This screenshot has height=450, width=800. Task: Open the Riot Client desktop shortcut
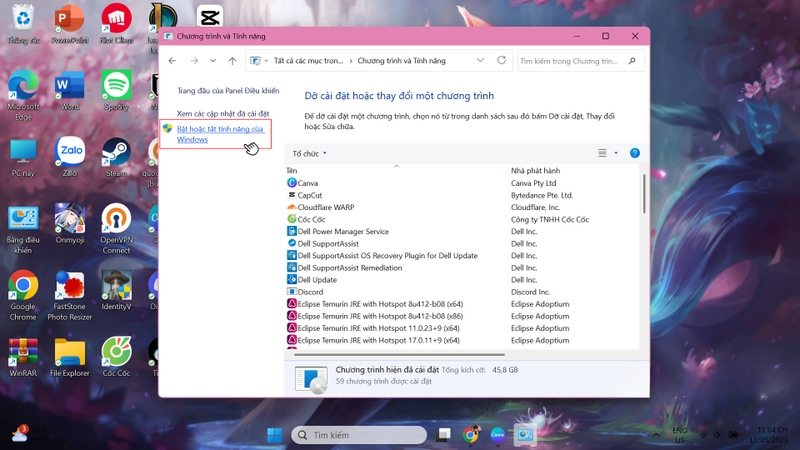[x=116, y=23]
